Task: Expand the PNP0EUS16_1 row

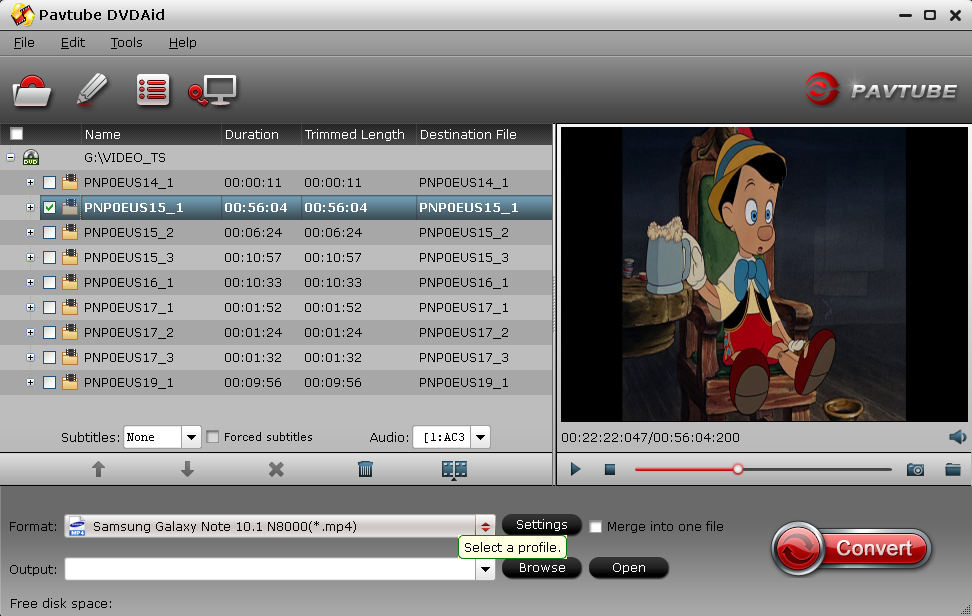Action: pyautogui.click(x=30, y=283)
